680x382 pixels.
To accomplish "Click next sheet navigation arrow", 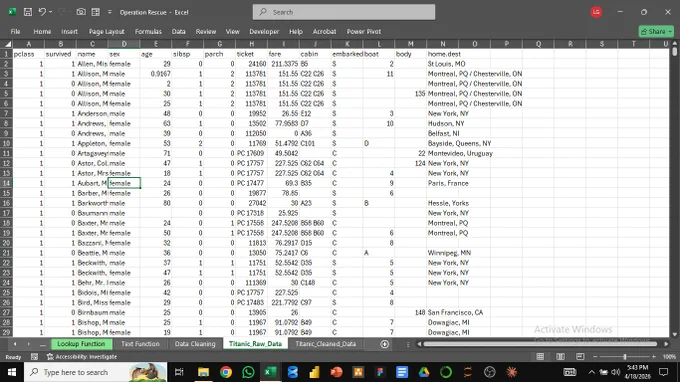I will [x=29, y=344].
